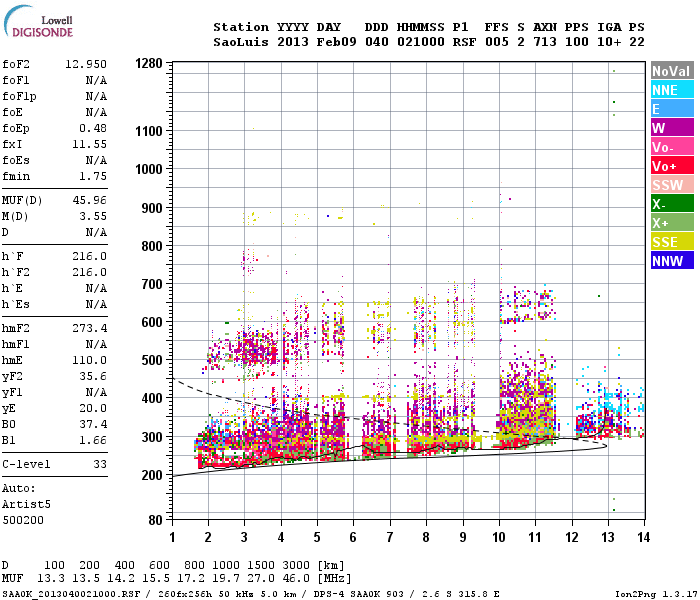Click the SaoLuis station name
Viewport: 700px width, 600px height.
pos(241,42)
